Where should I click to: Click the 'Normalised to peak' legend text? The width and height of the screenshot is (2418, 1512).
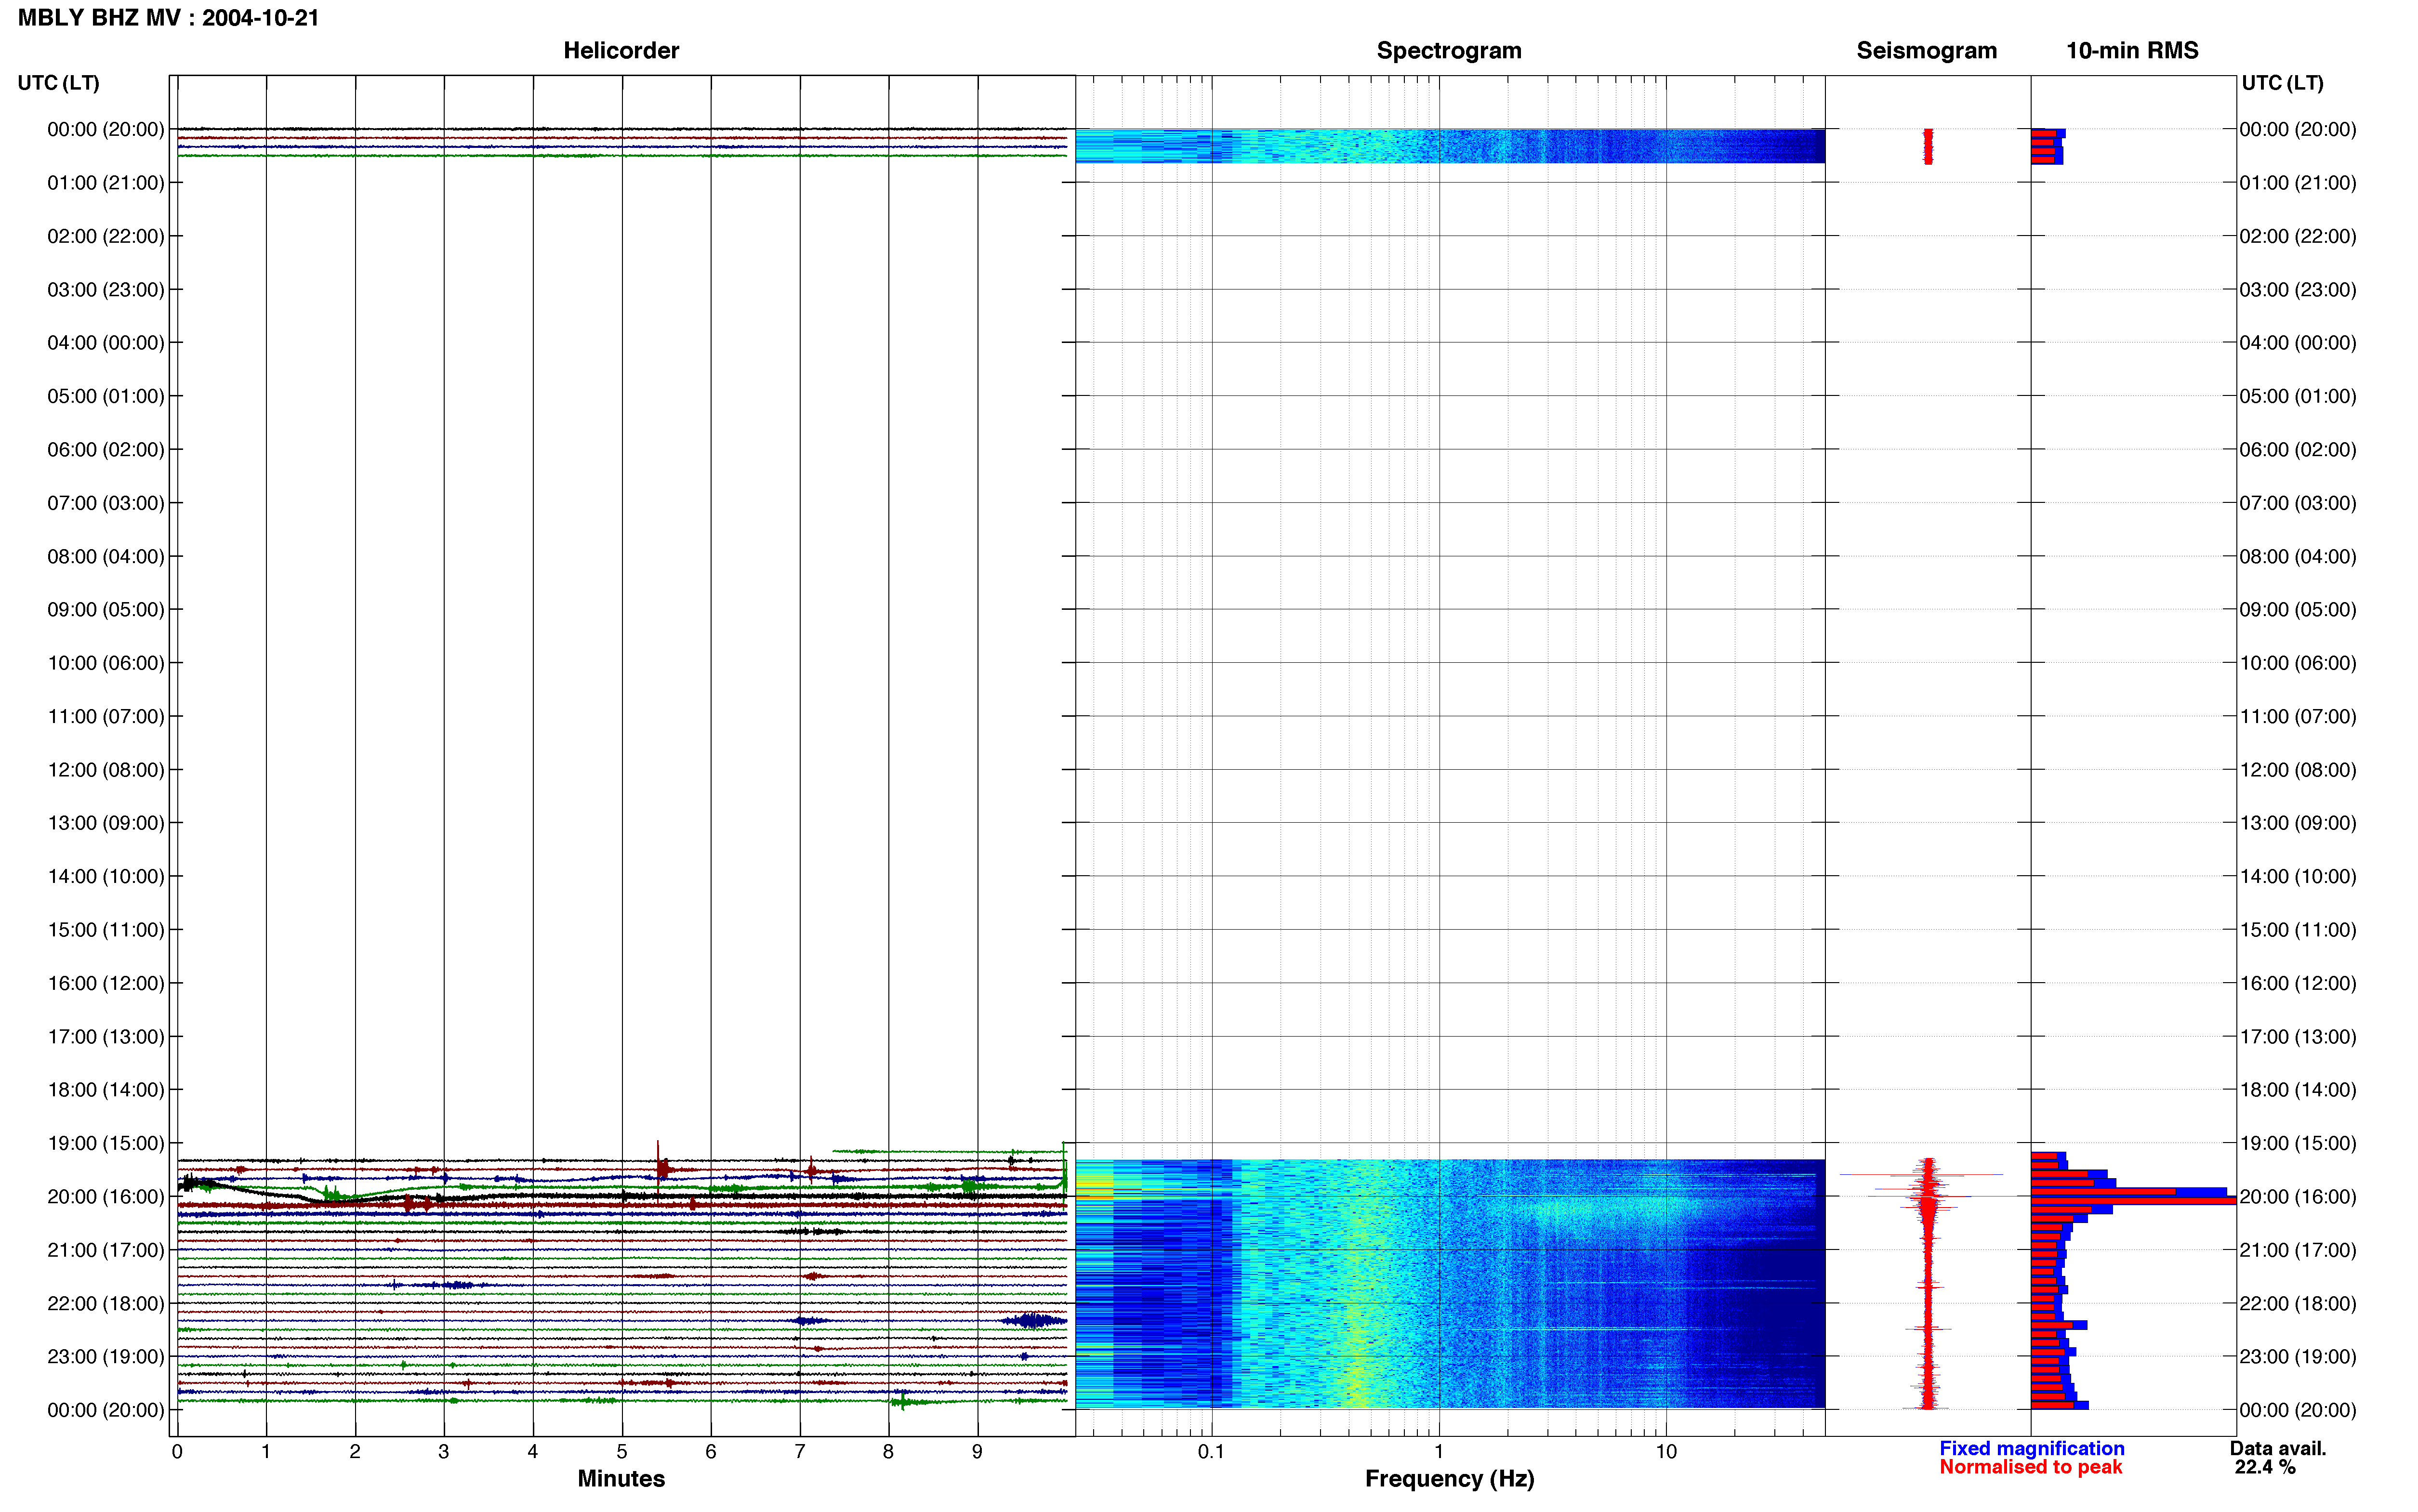tap(2030, 1467)
